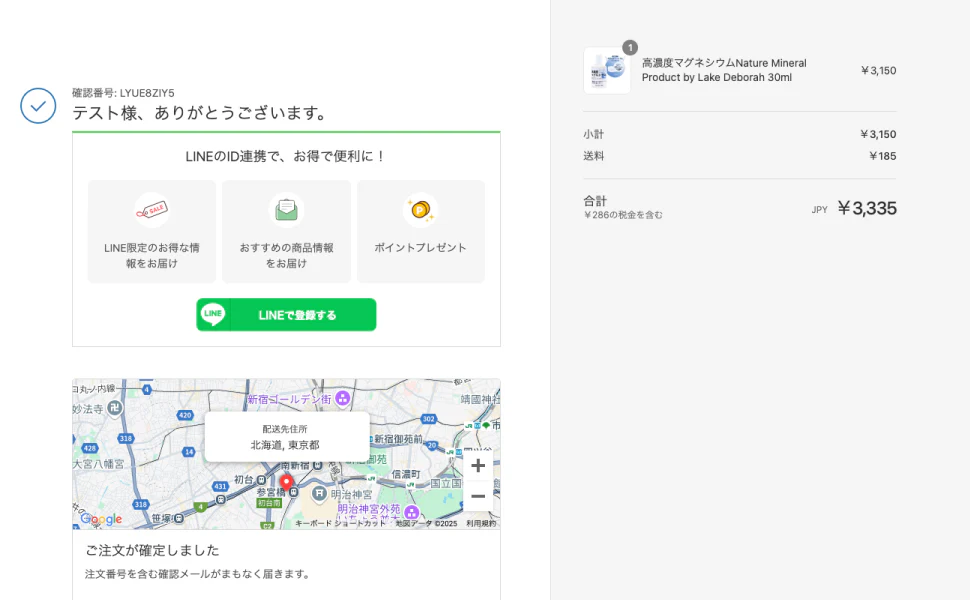Click the envelope recommended products icon
The height and width of the screenshot is (600, 970).
(286, 210)
